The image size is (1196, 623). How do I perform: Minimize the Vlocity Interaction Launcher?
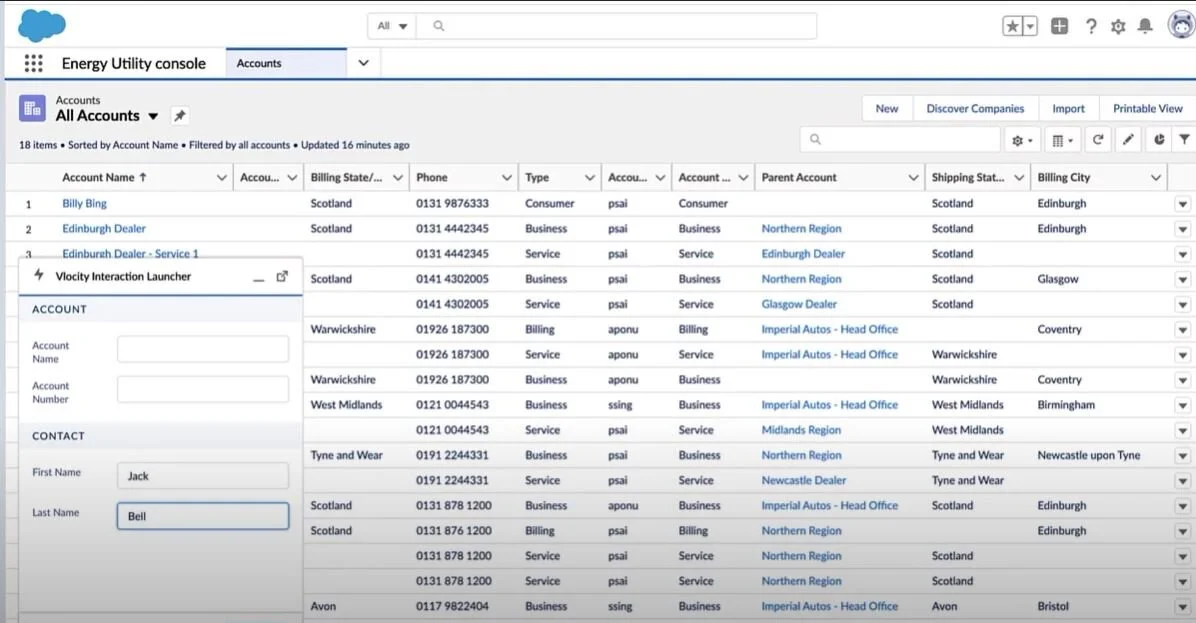click(259, 278)
